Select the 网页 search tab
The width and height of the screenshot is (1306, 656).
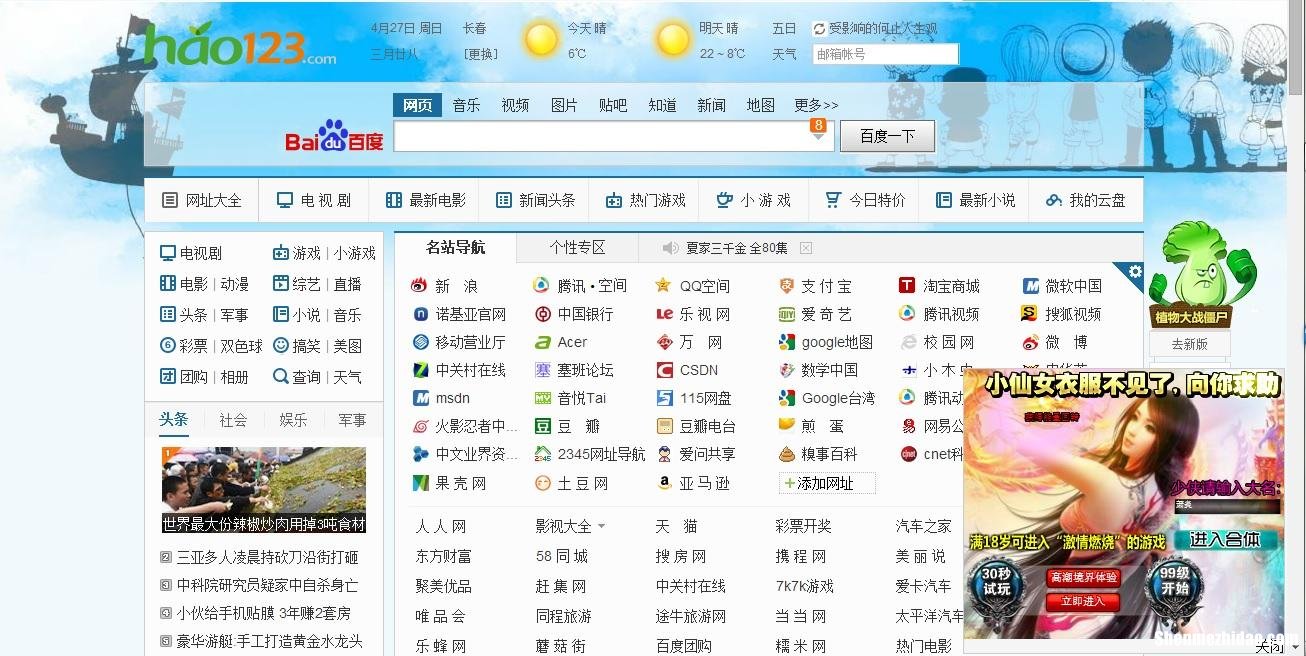[x=417, y=105]
